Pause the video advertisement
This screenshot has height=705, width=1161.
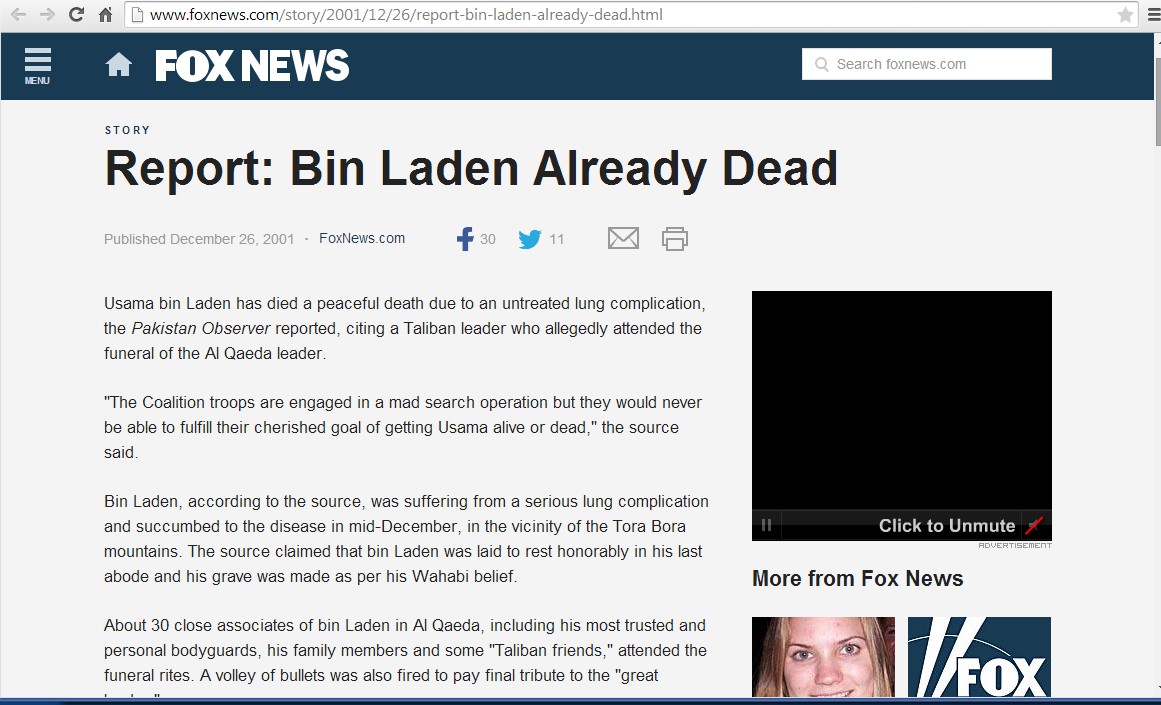click(x=766, y=525)
